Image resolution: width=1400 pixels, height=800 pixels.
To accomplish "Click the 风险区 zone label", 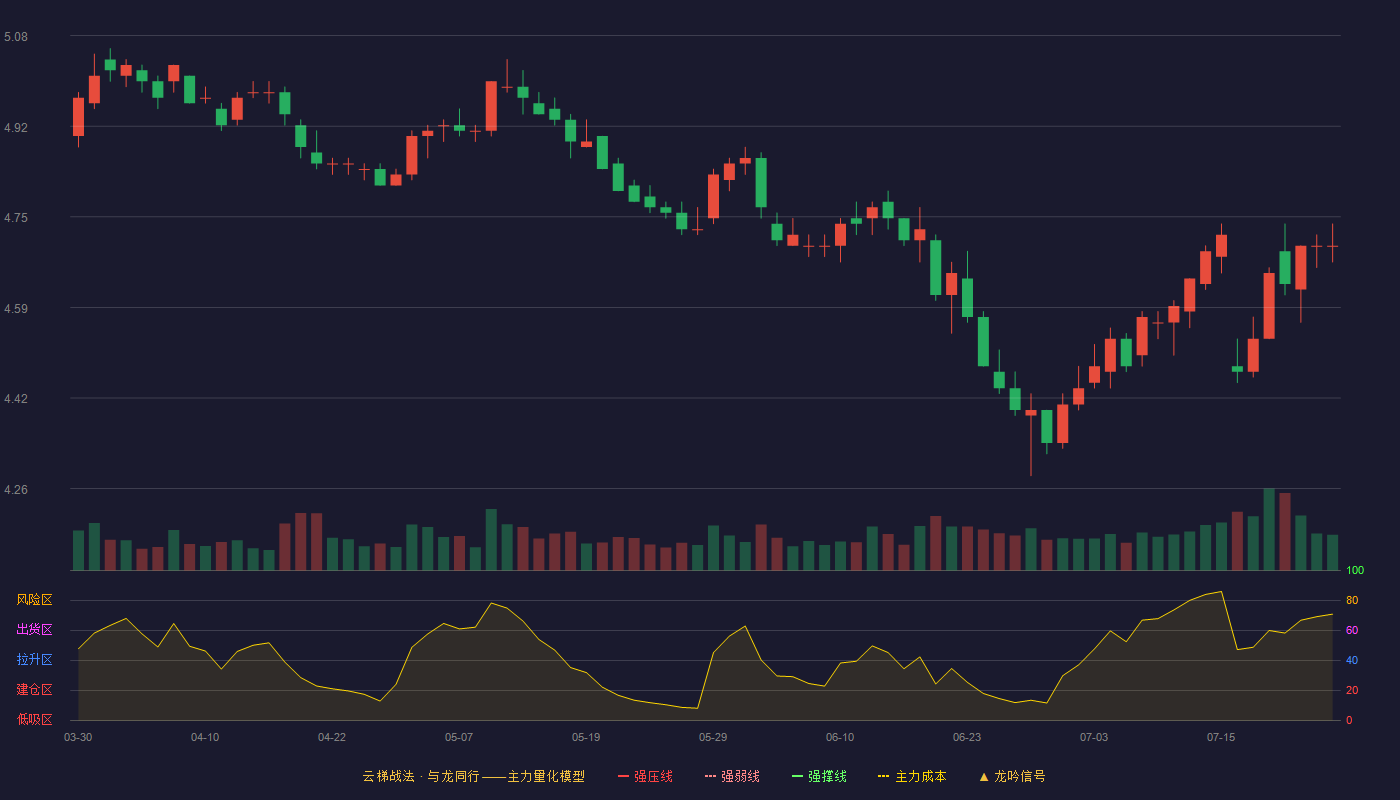I will 34,600.
